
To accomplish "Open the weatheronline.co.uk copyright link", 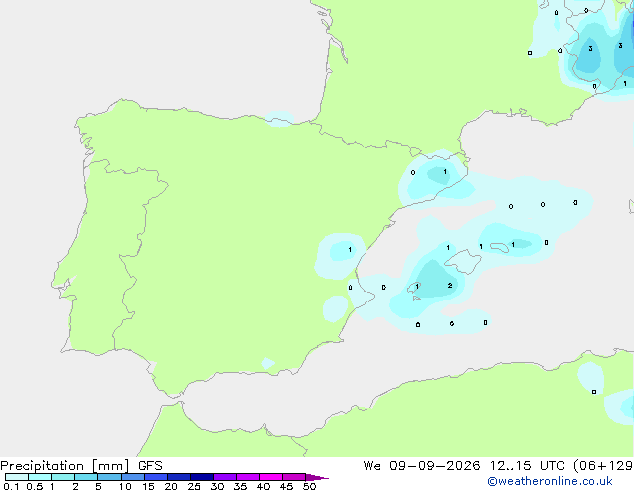I will [x=550, y=481].
